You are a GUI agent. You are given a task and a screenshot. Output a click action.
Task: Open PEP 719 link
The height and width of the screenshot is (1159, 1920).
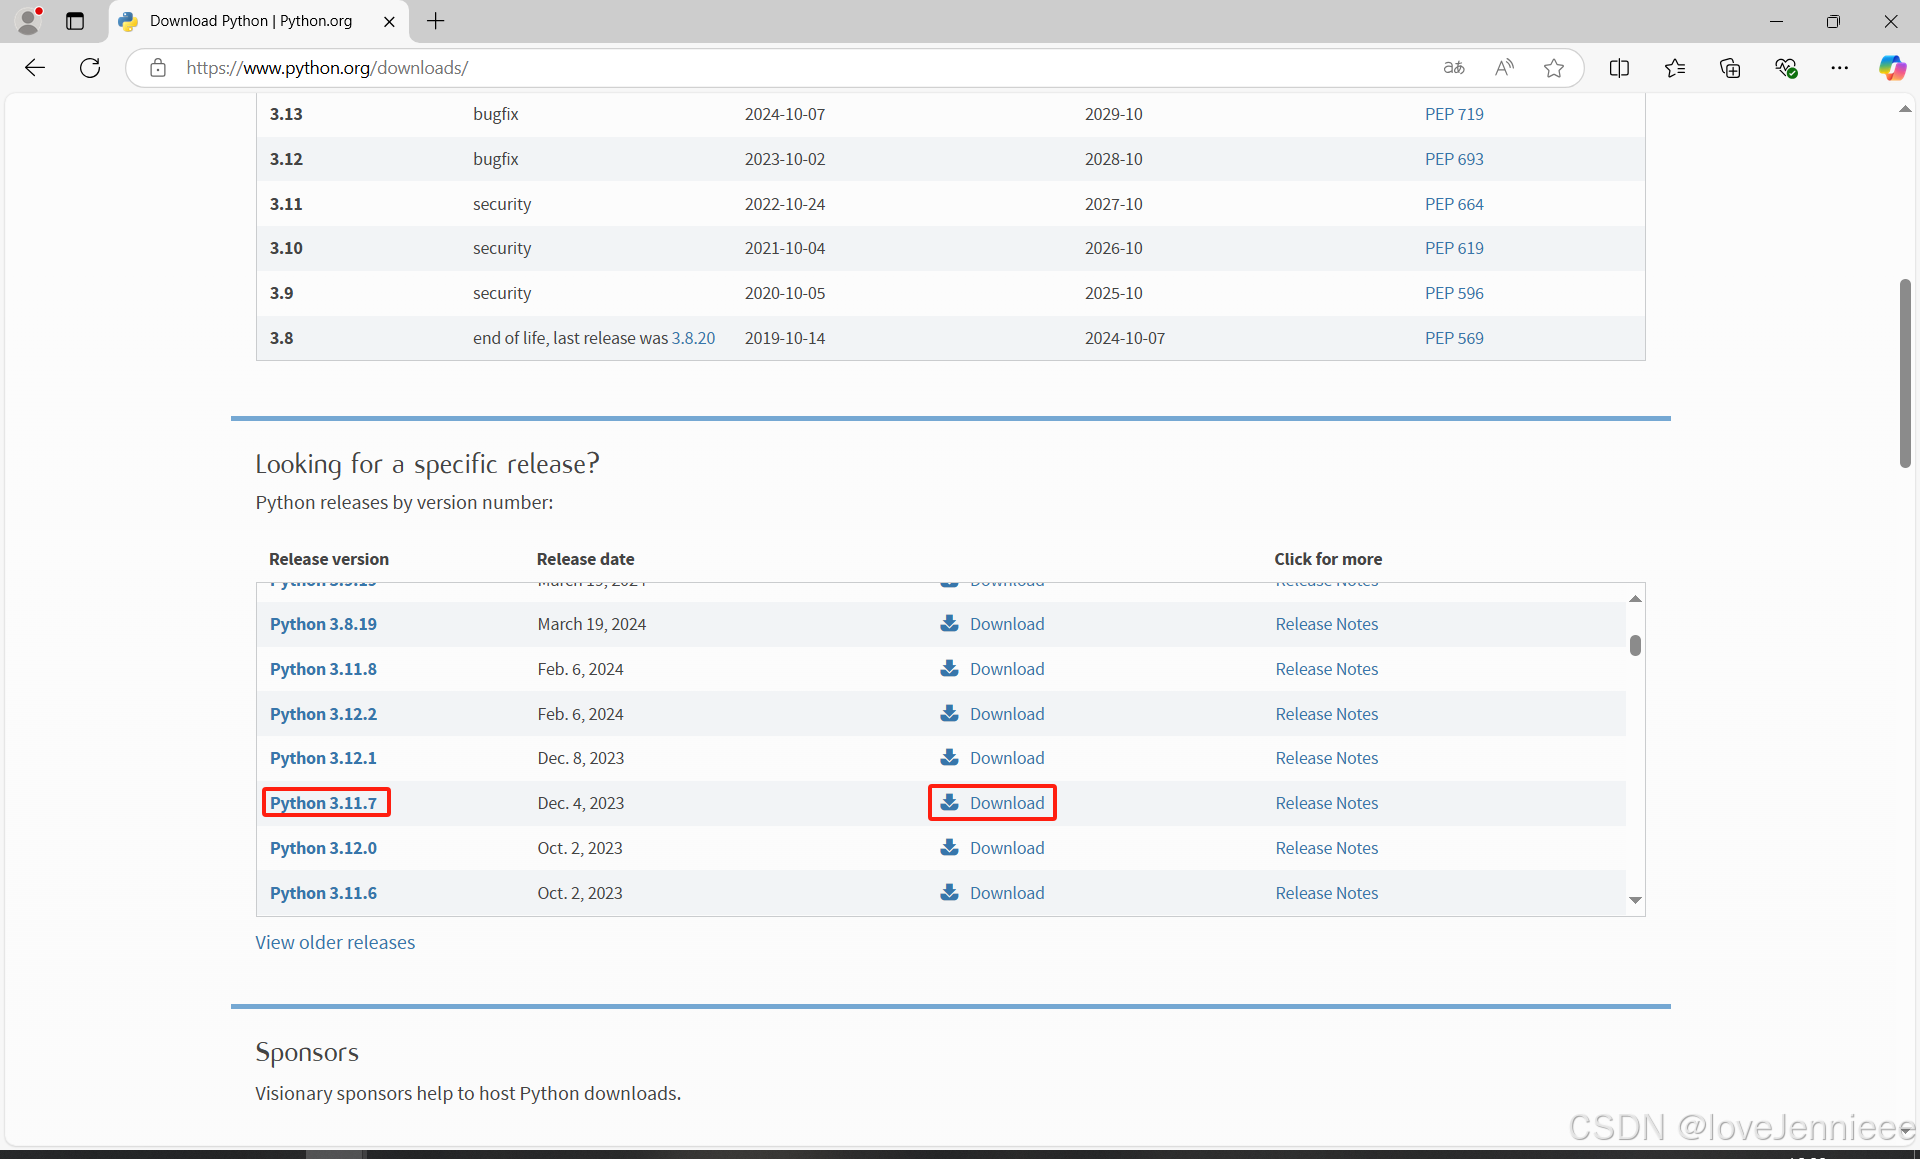click(1453, 114)
